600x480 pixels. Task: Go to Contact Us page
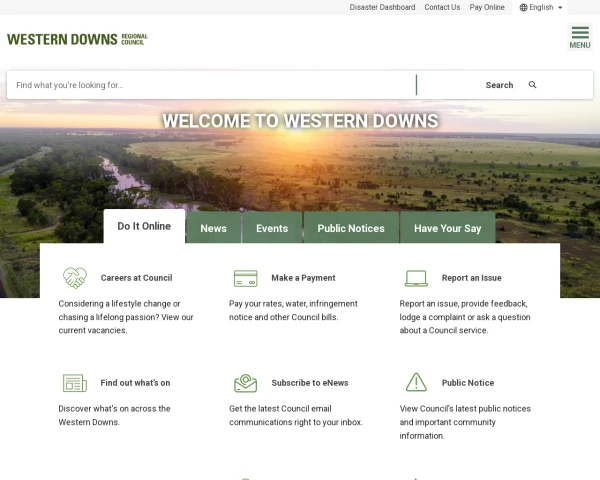pos(442,7)
